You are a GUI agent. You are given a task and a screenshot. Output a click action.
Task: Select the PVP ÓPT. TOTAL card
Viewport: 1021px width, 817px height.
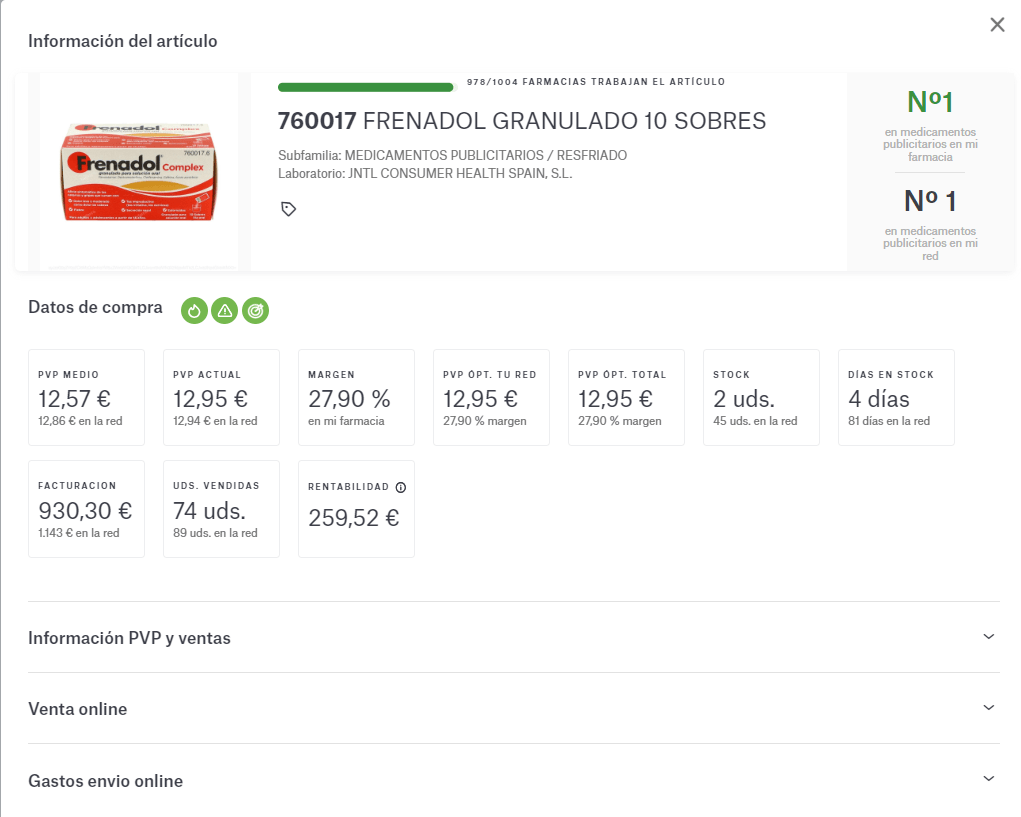click(x=626, y=398)
